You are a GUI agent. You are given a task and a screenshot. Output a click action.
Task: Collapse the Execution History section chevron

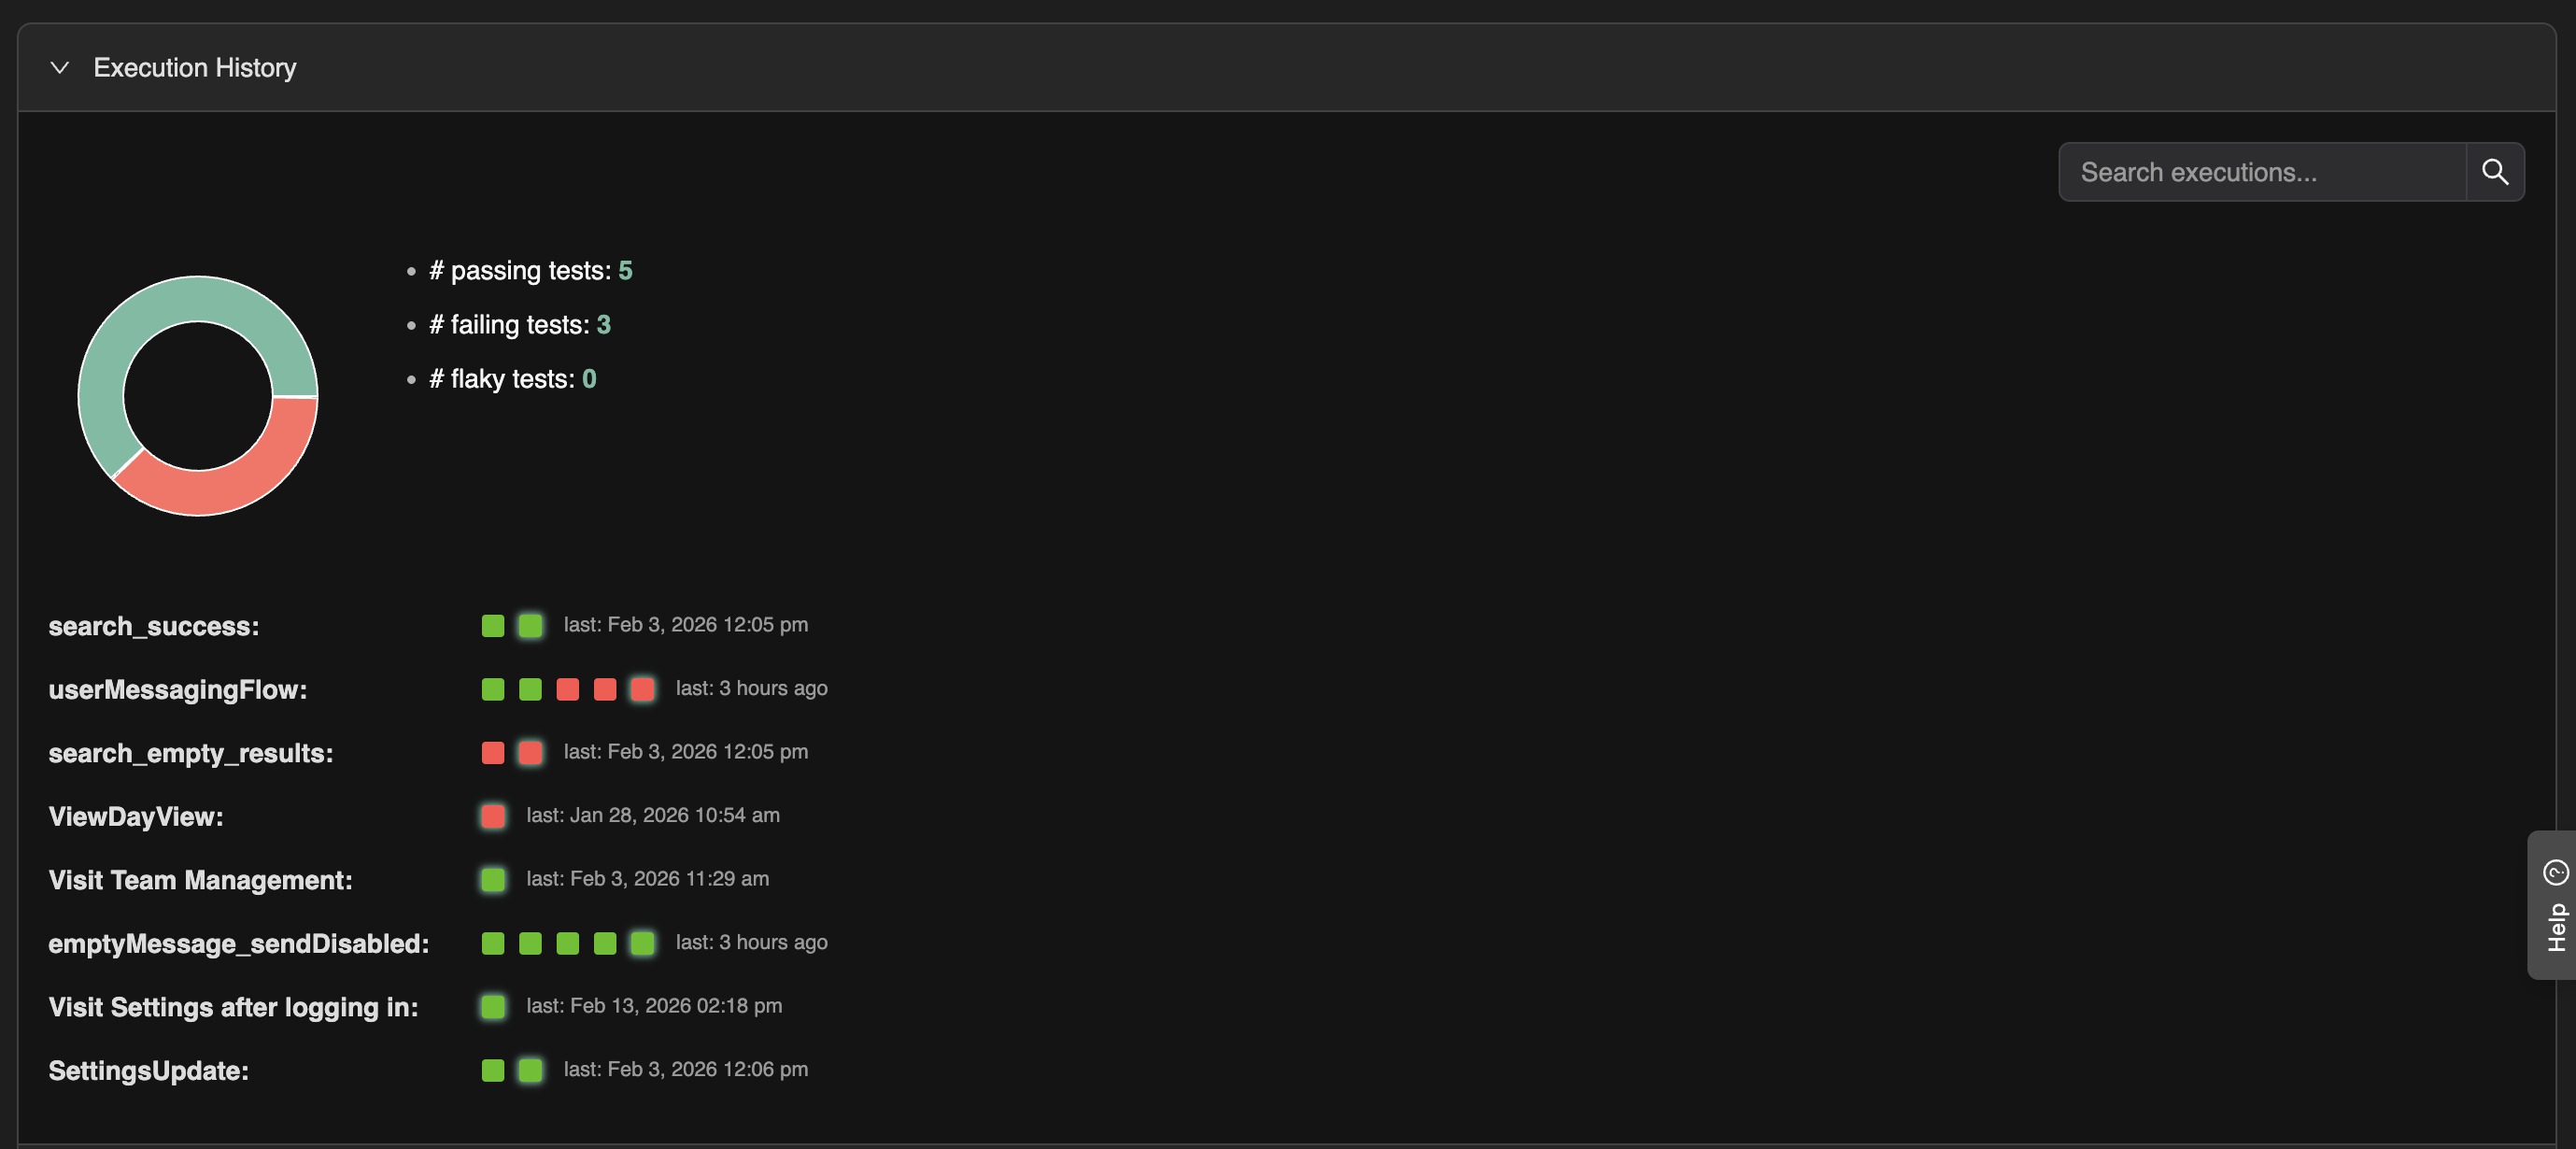coord(60,67)
